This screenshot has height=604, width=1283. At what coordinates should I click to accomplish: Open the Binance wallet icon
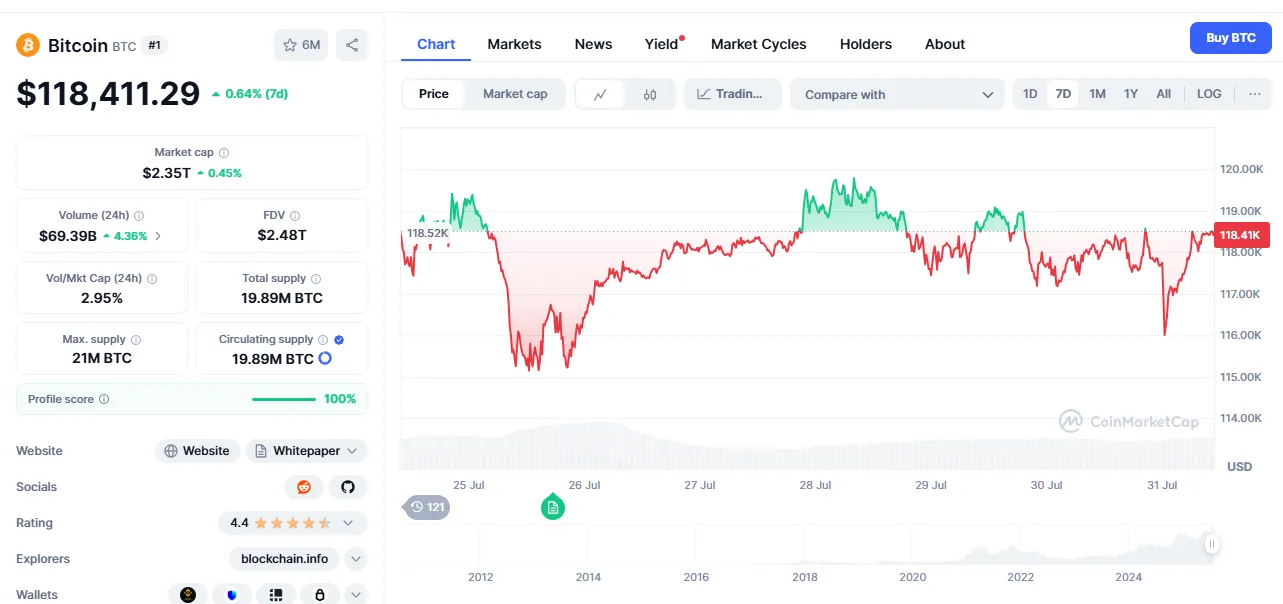pyautogui.click(x=187, y=595)
